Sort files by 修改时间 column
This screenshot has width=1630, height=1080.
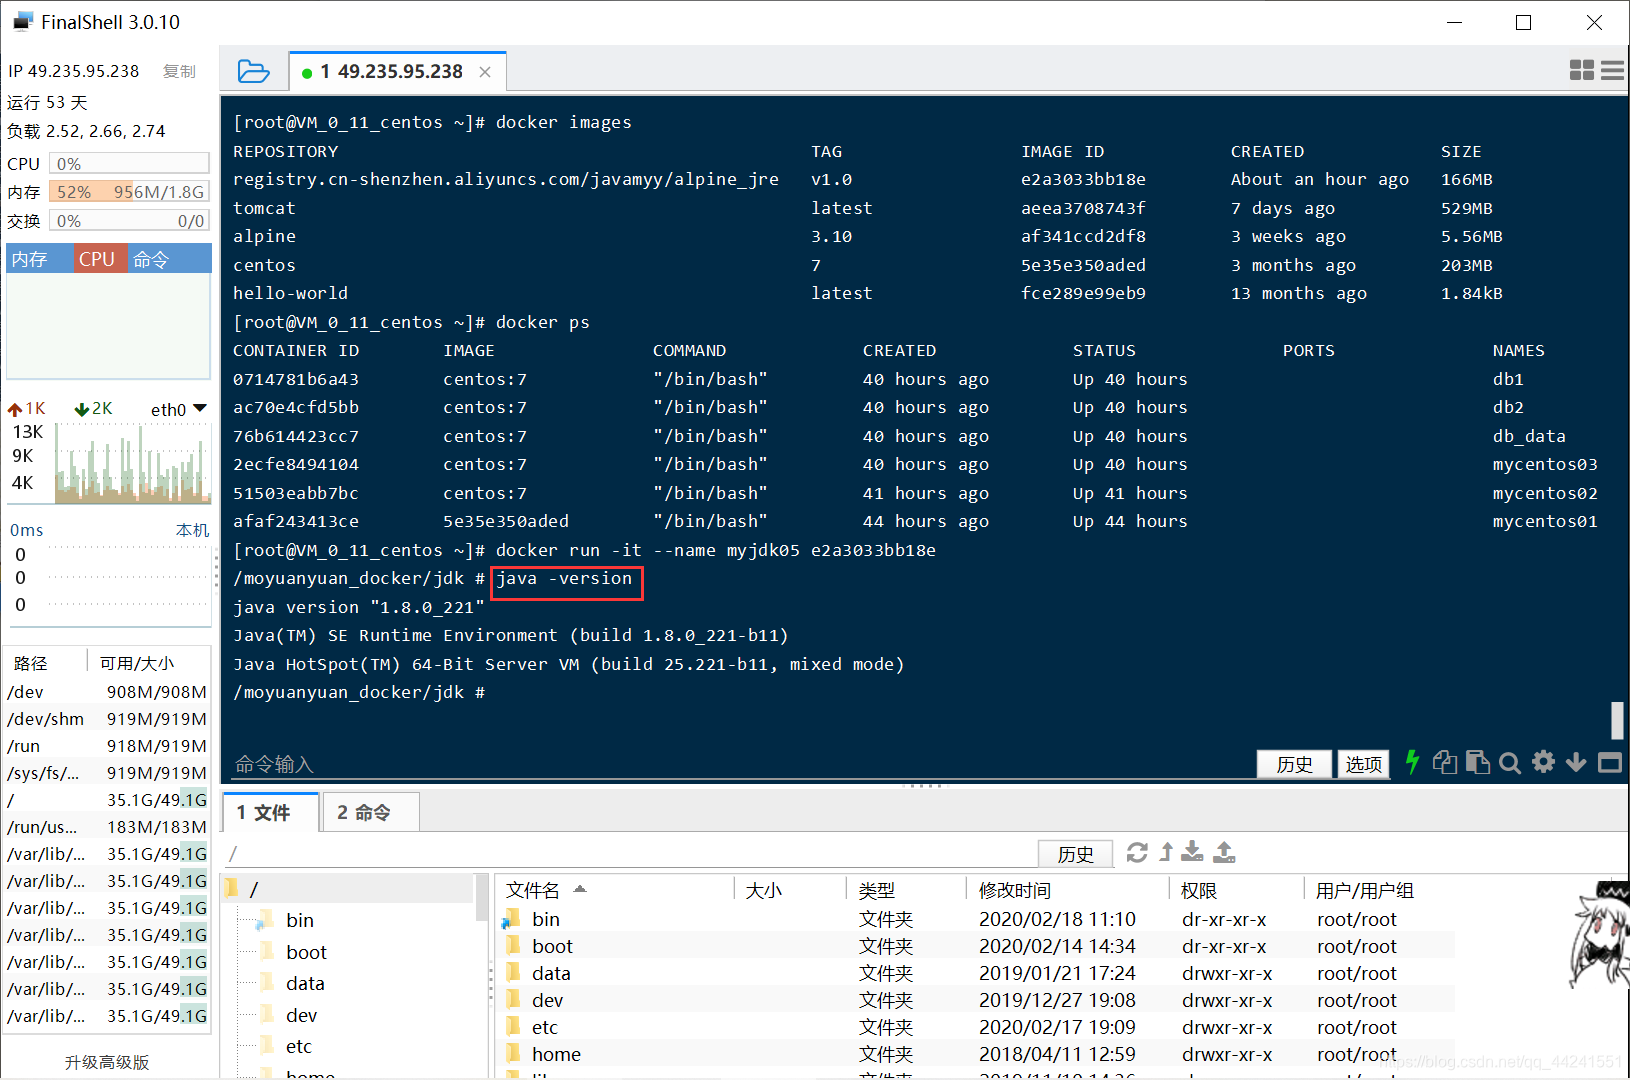pos(1067,890)
